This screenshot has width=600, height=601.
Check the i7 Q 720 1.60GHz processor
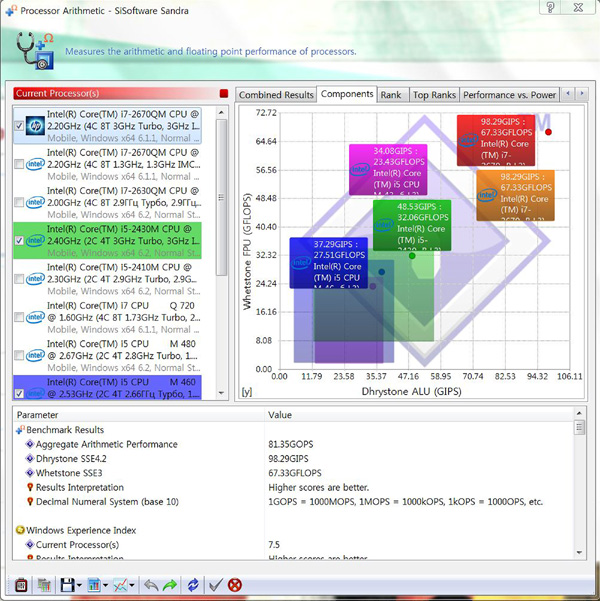pos(19,317)
